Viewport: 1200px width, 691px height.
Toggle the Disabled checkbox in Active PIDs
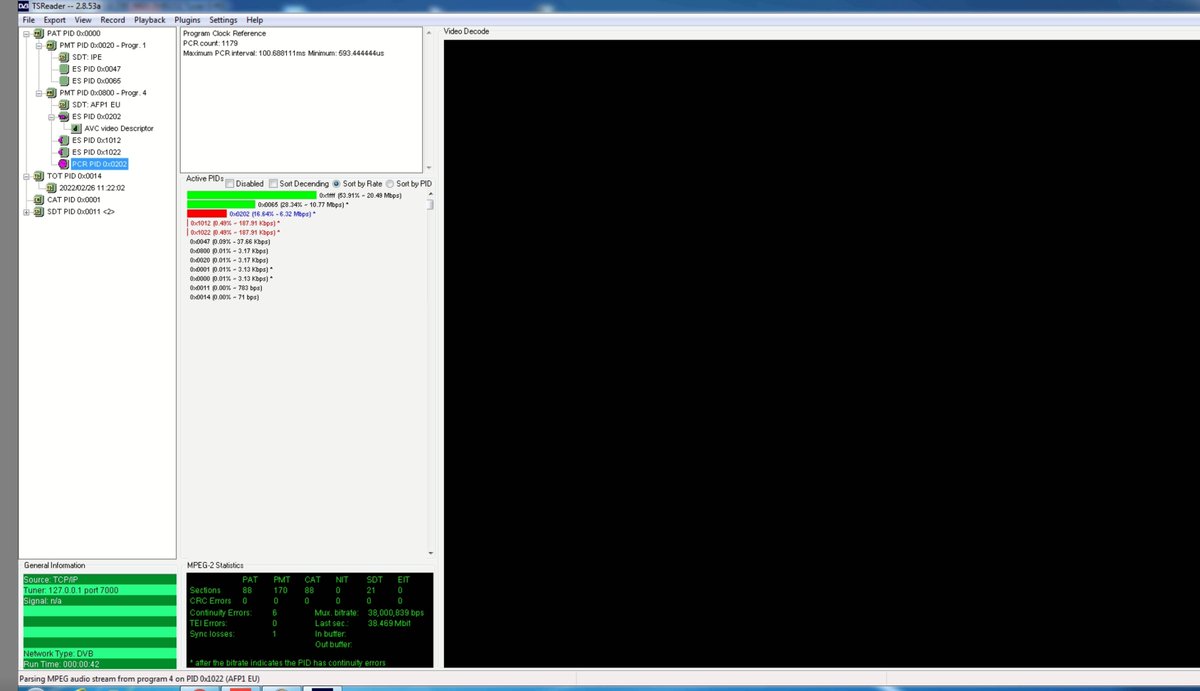click(x=230, y=183)
